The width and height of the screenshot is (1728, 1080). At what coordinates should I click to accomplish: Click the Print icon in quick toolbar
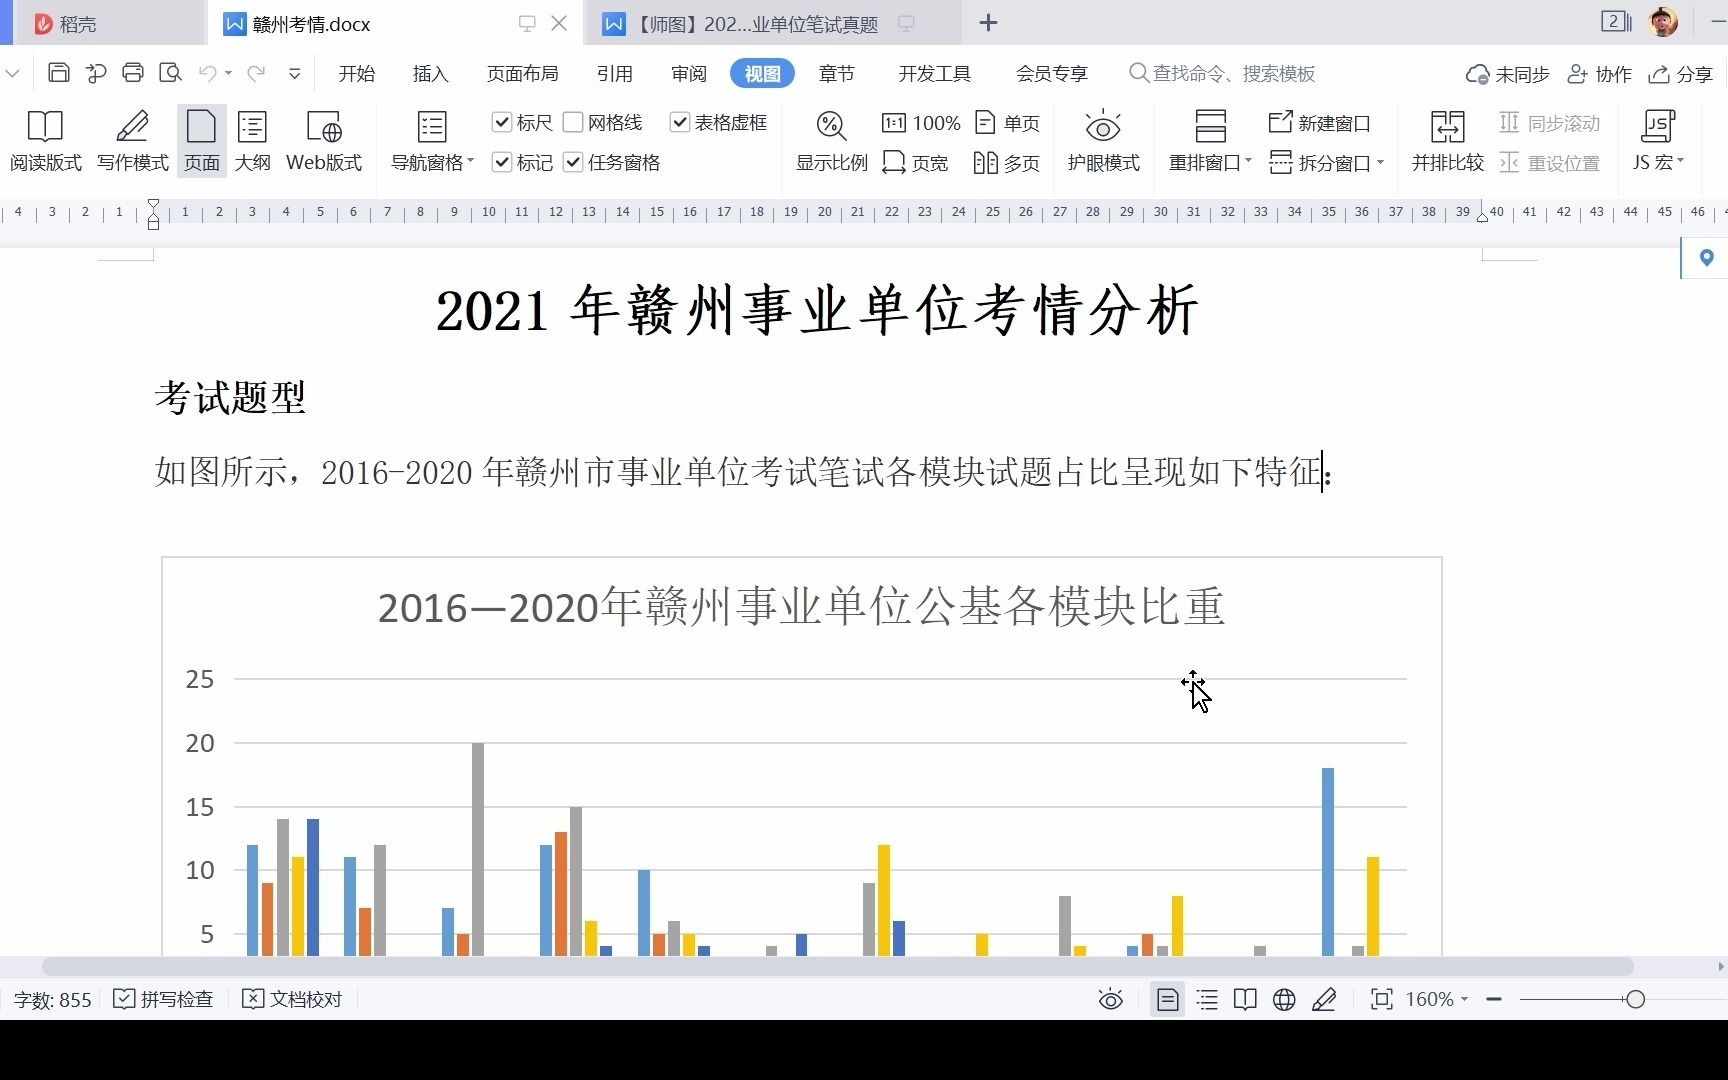coord(132,73)
